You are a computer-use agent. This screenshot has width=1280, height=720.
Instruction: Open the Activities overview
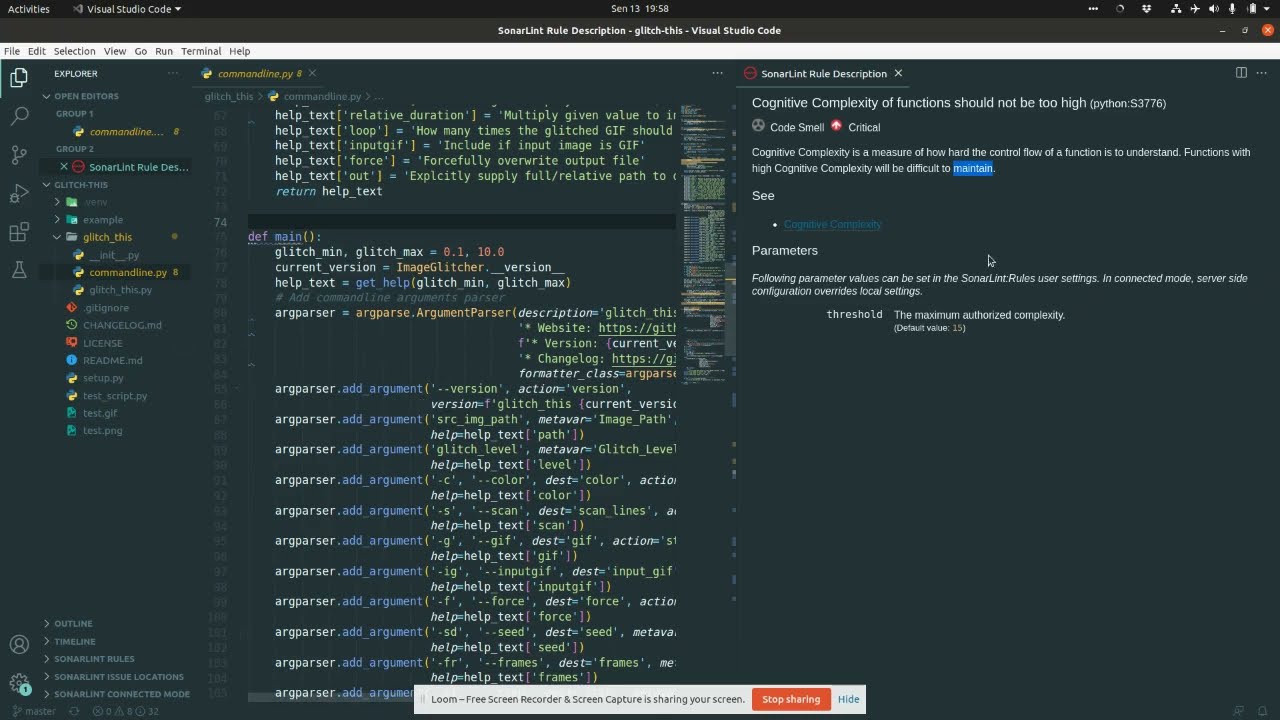(29, 9)
